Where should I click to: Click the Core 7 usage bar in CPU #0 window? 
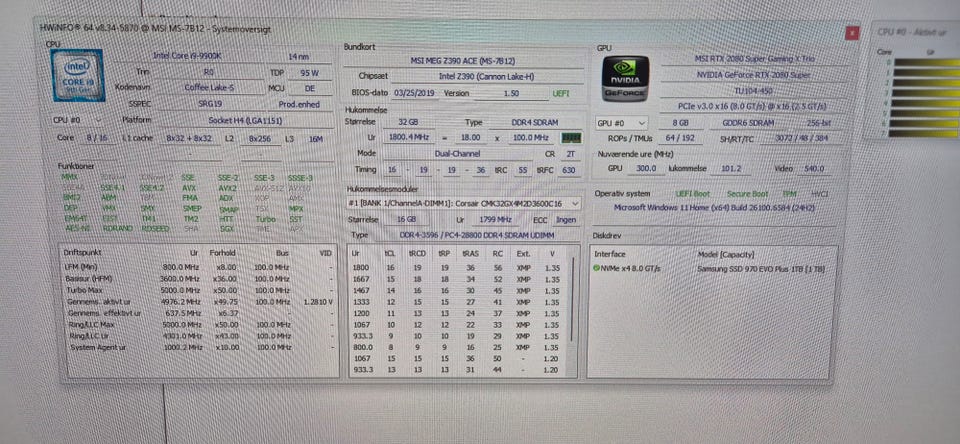pos(924,133)
